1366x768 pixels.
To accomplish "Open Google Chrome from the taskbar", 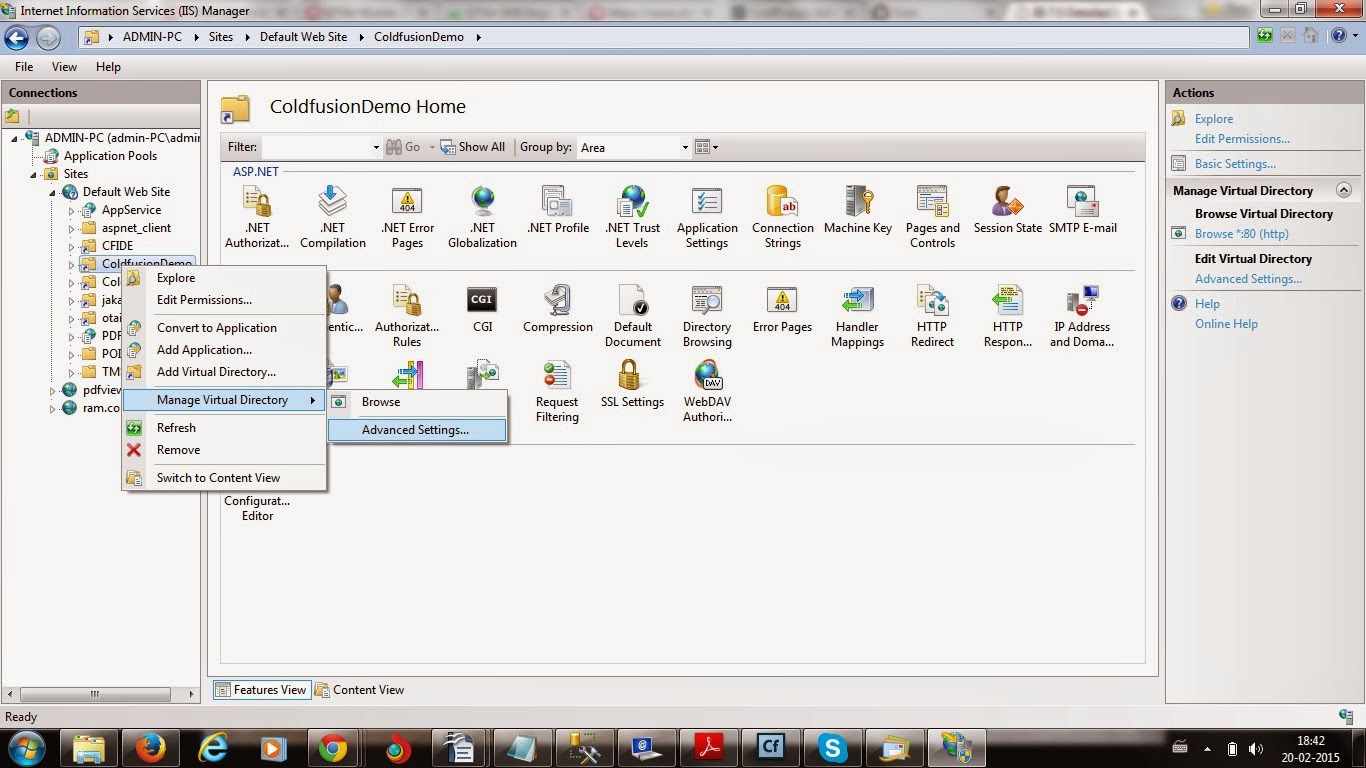I will pos(333,748).
